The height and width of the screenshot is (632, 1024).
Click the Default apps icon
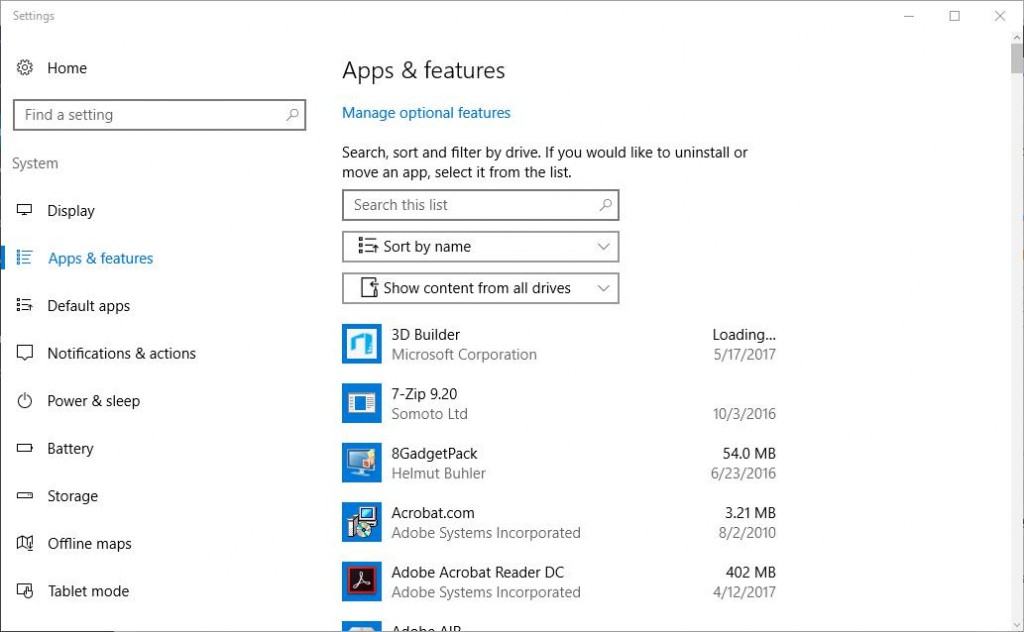pyautogui.click(x=24, y=306)
